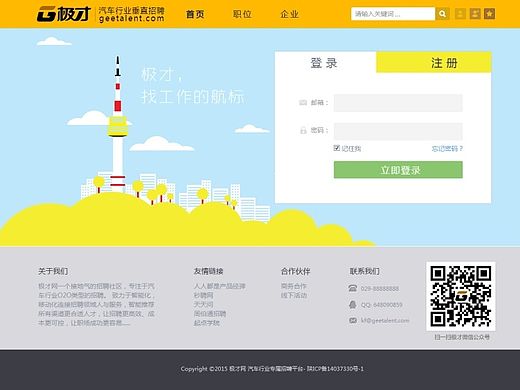Click the 合作伙伴 heading

295,271
